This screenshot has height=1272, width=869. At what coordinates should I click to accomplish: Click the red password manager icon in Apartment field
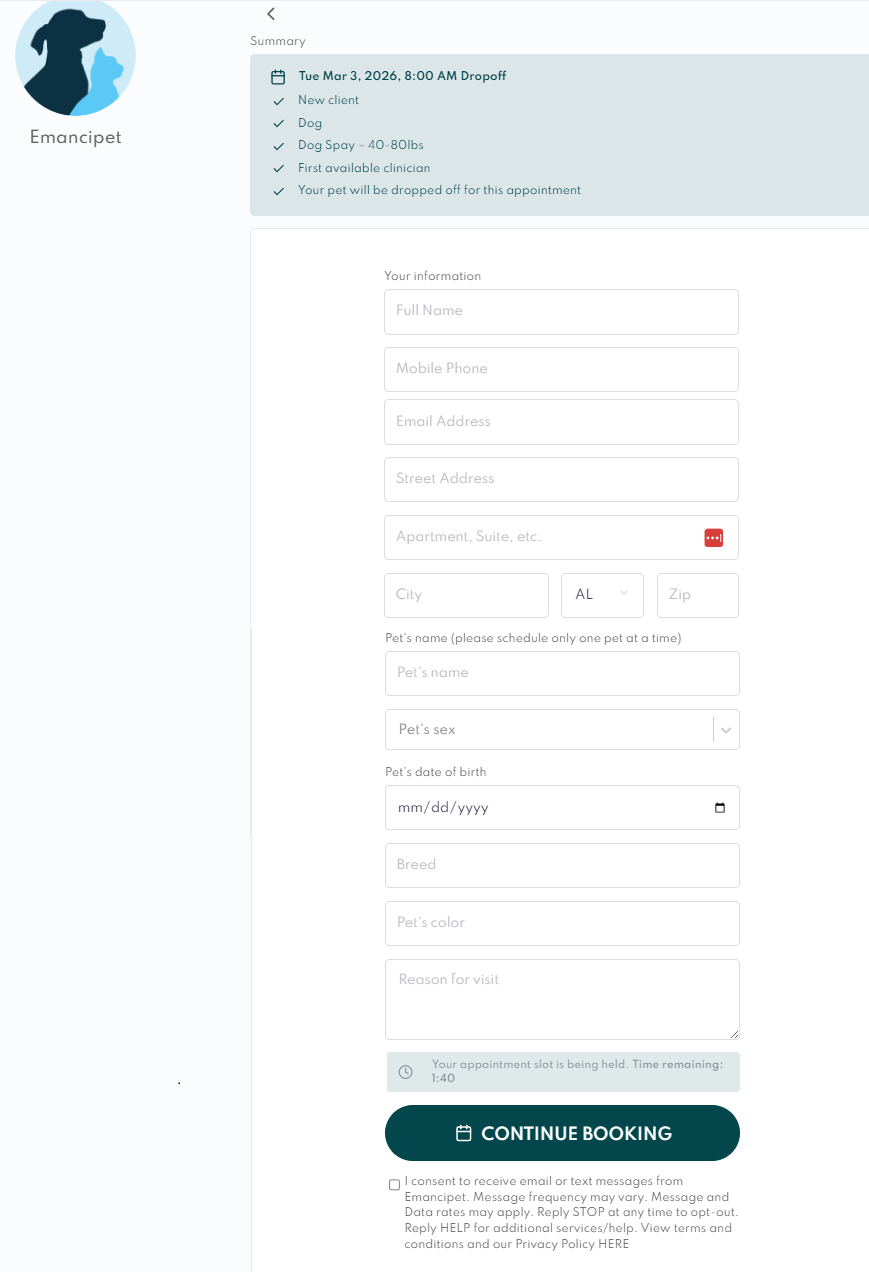coord(713,538)
